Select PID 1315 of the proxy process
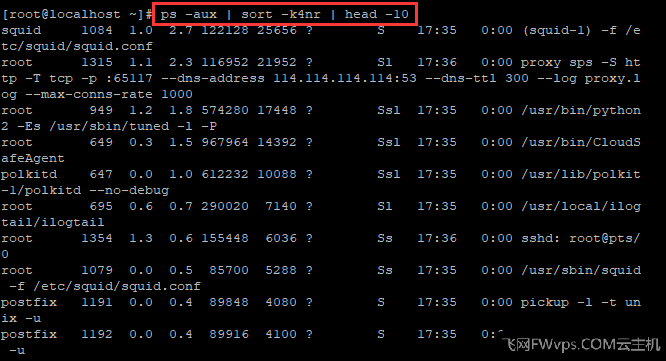Screen dimensions: 666x361 click(97, 62)
